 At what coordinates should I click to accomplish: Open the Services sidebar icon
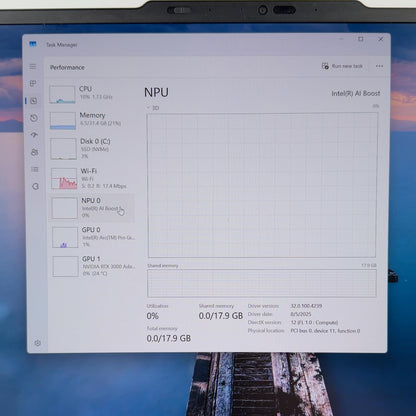click(35, 186)
